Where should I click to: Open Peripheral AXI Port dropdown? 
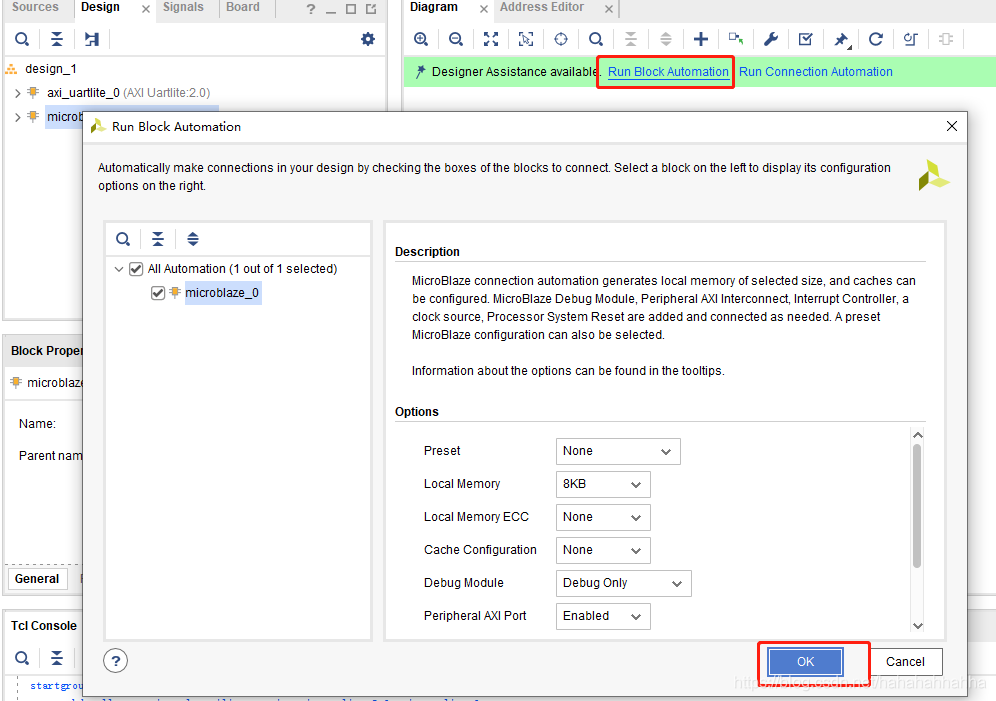(x=603, y=616)
